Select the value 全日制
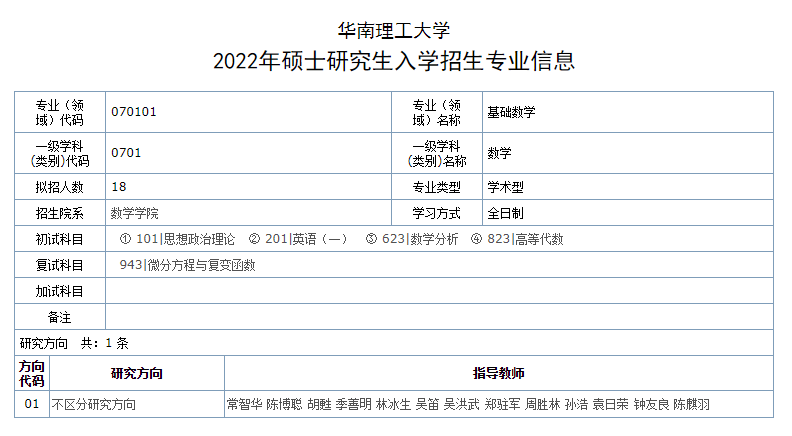 505,213
